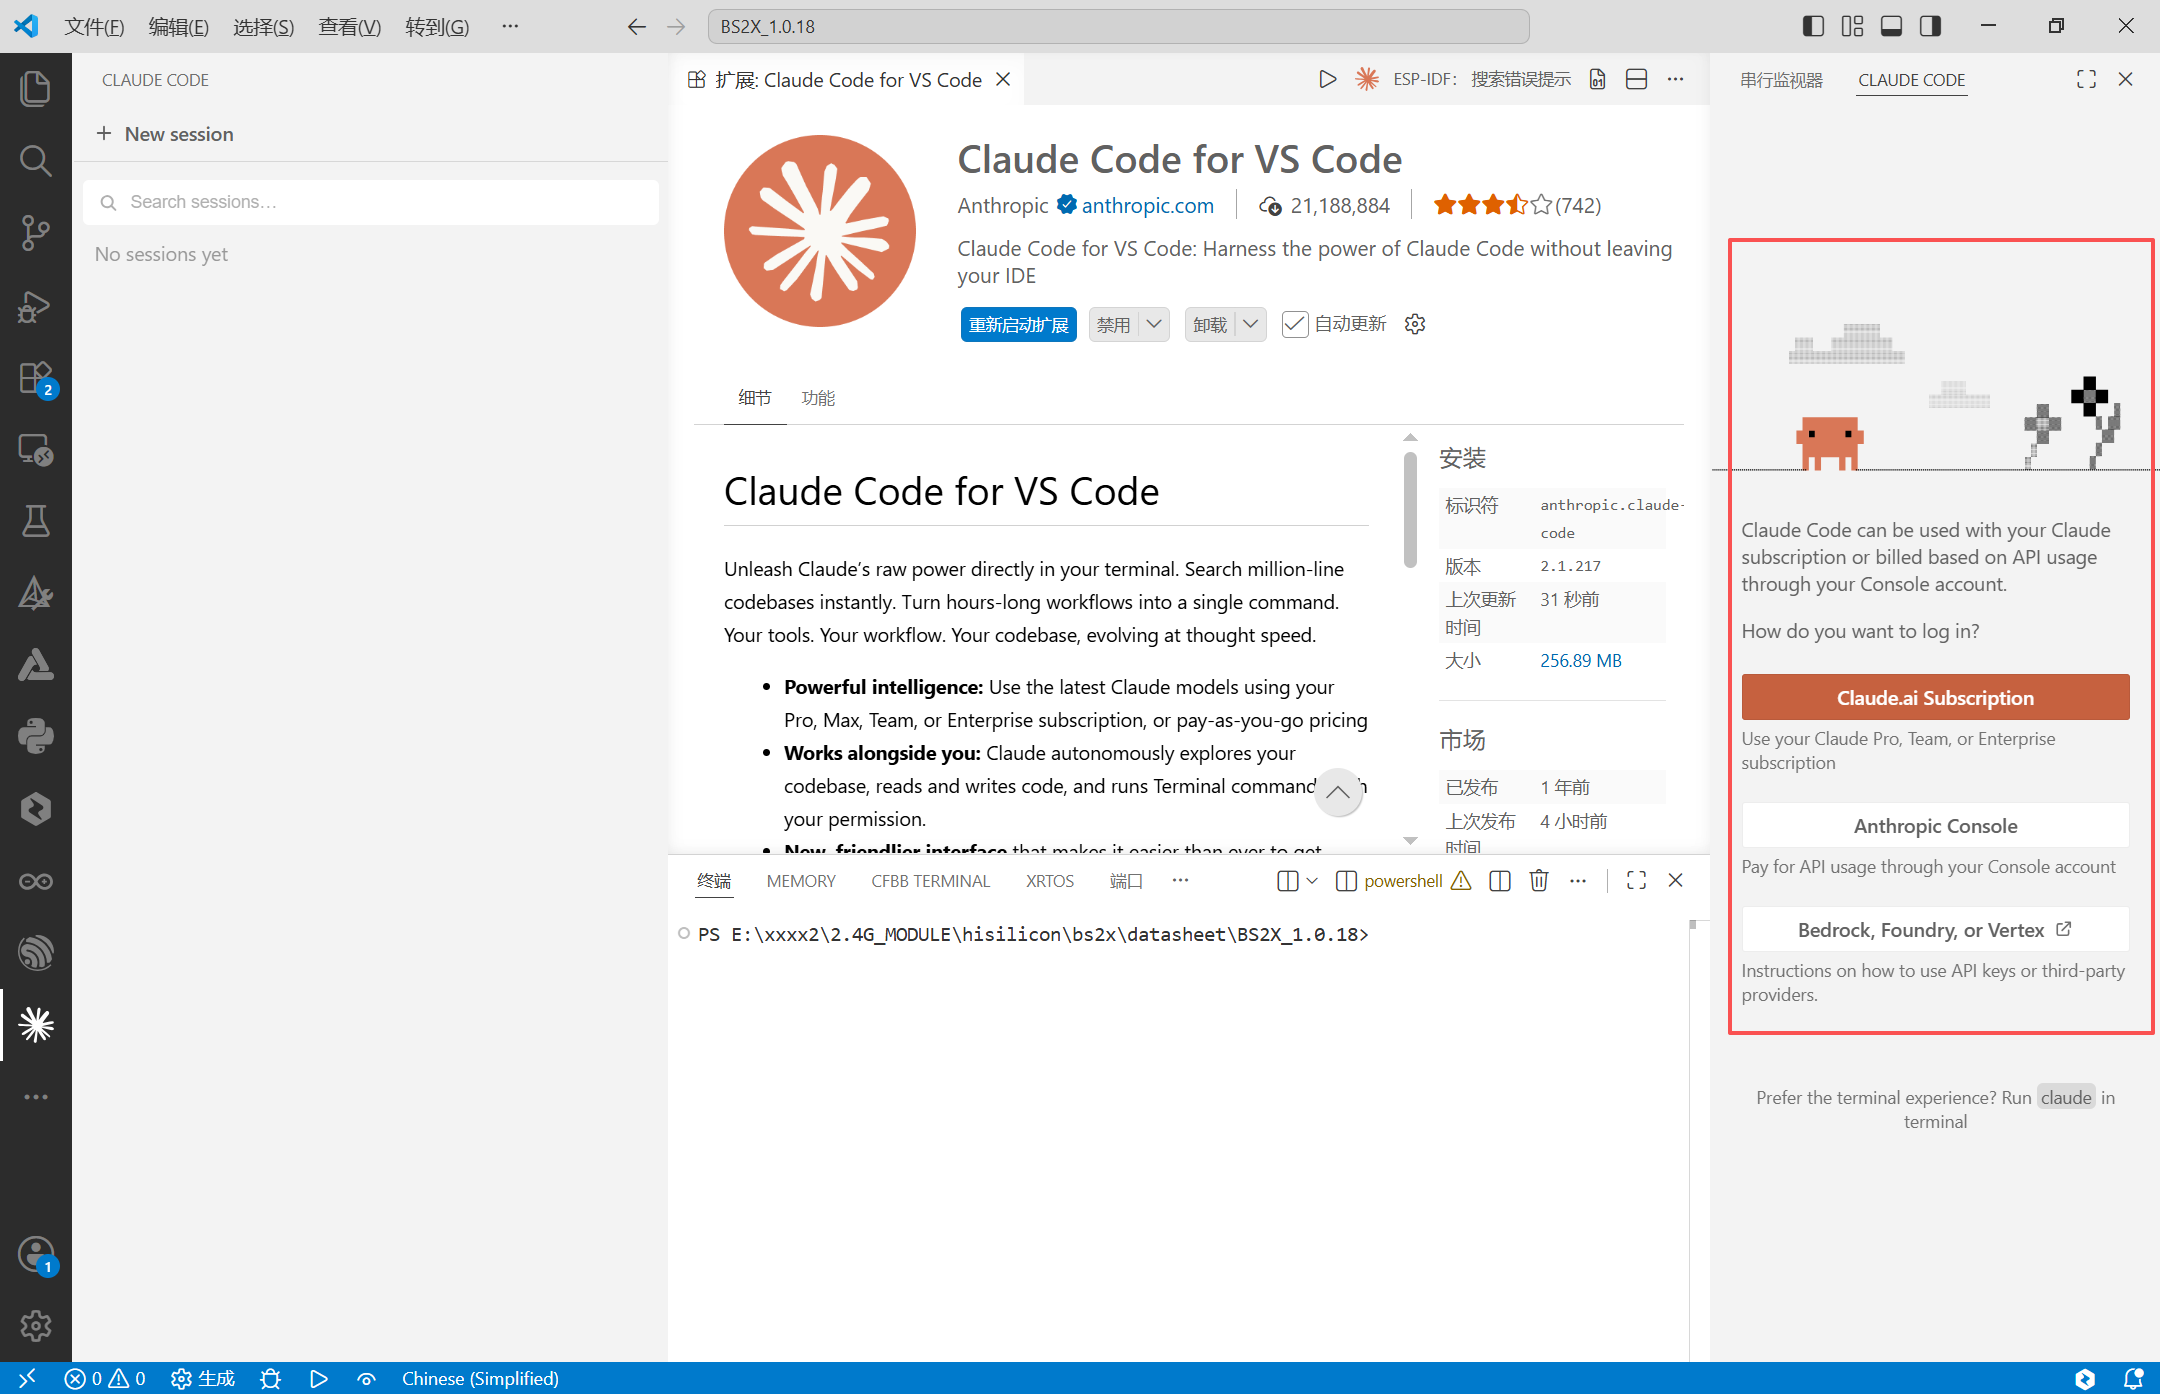
Task: Toggle the bottom panel visibility
Action: click(x=1891, y=26)
